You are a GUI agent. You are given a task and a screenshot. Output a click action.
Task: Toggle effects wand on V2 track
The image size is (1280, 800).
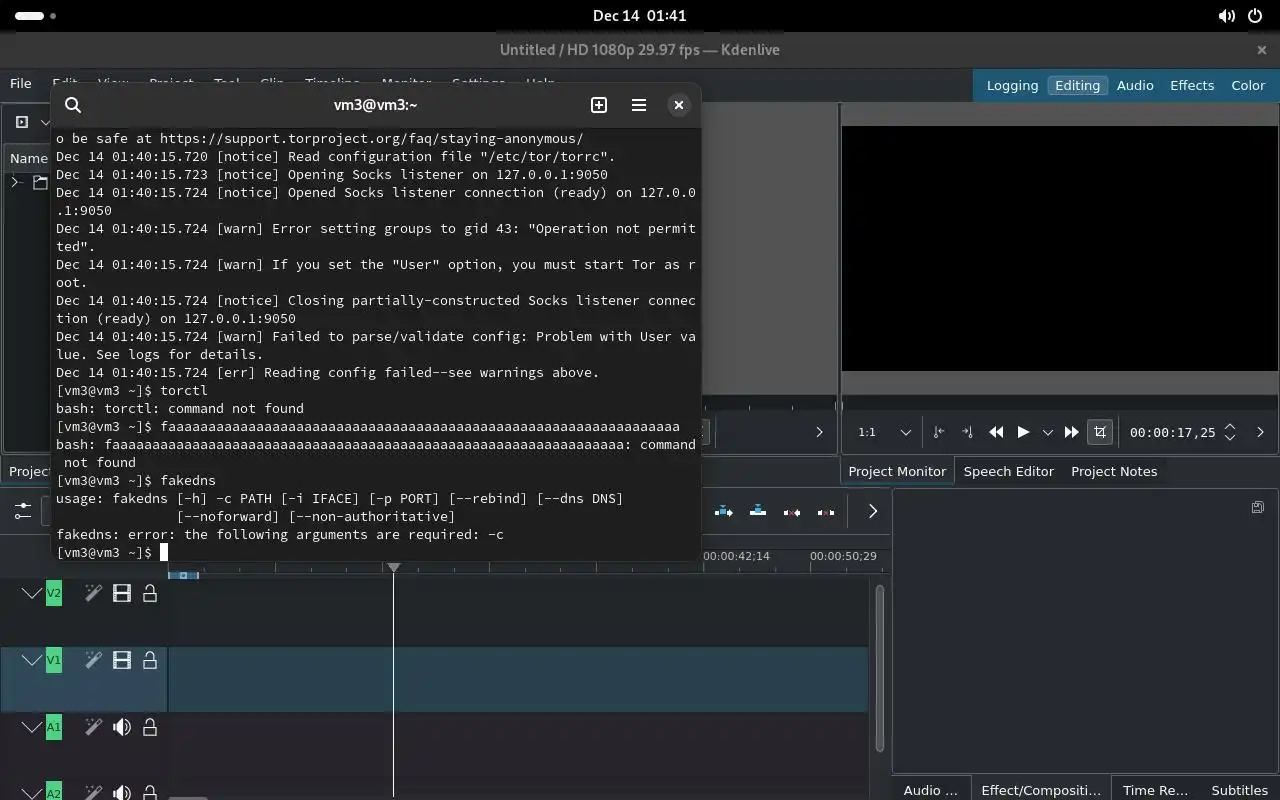pyautogui.click(x=93, y=594)
